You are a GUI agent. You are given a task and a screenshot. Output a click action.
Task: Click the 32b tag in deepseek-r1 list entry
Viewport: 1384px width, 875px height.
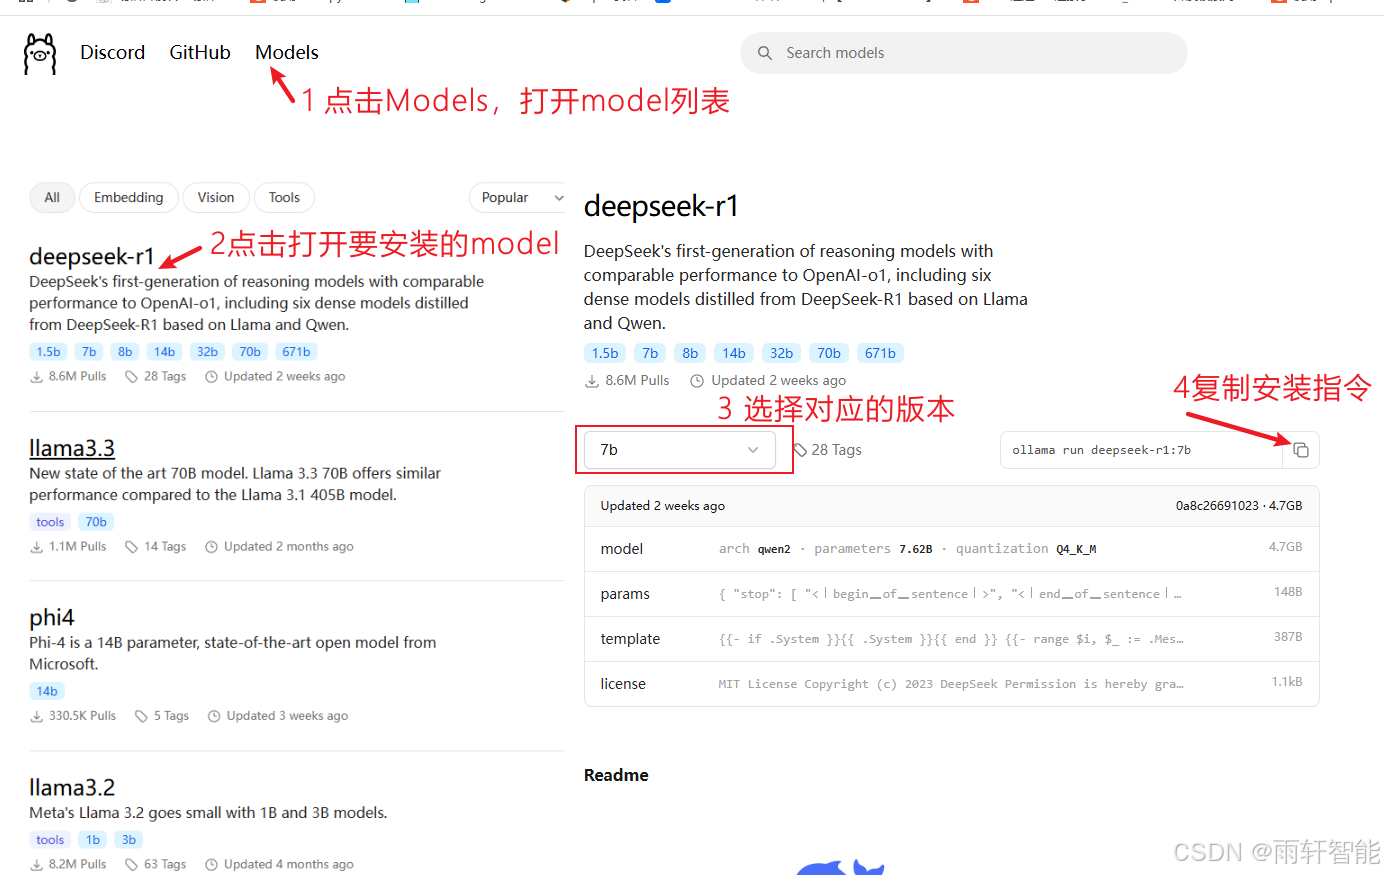(x=207, y=351)
